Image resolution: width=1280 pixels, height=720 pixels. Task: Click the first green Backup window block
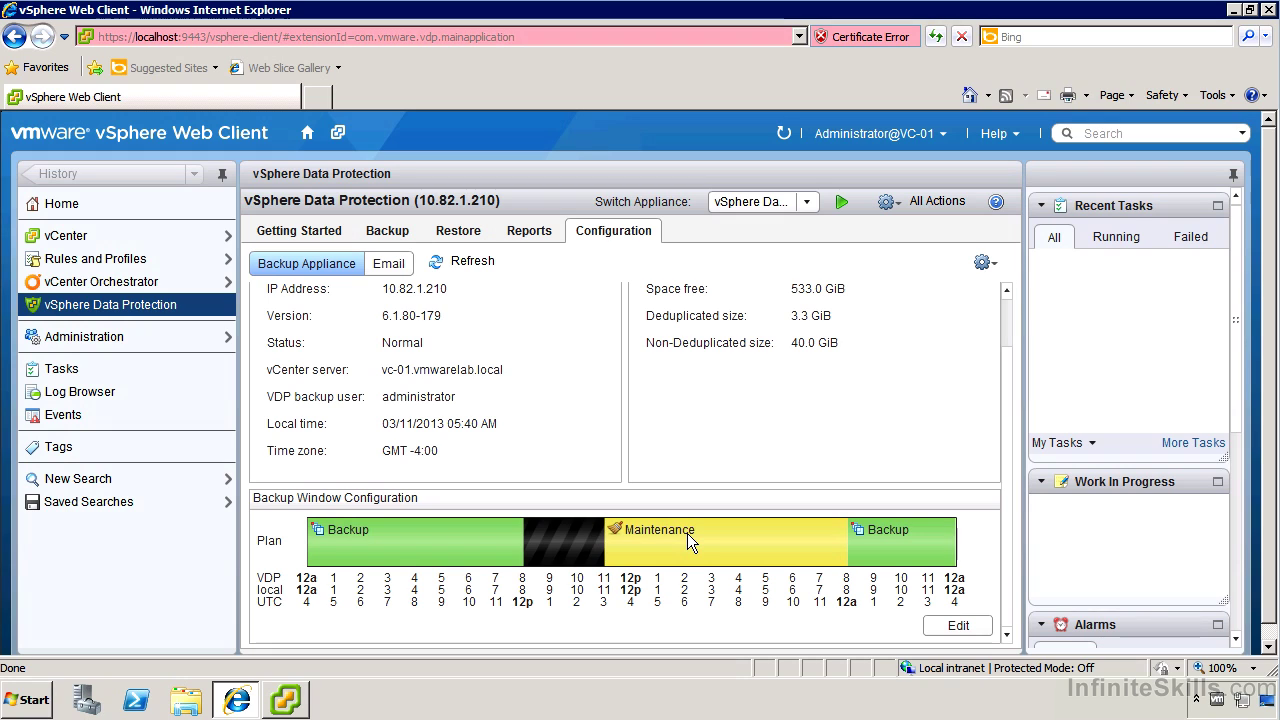pos(415,542)
